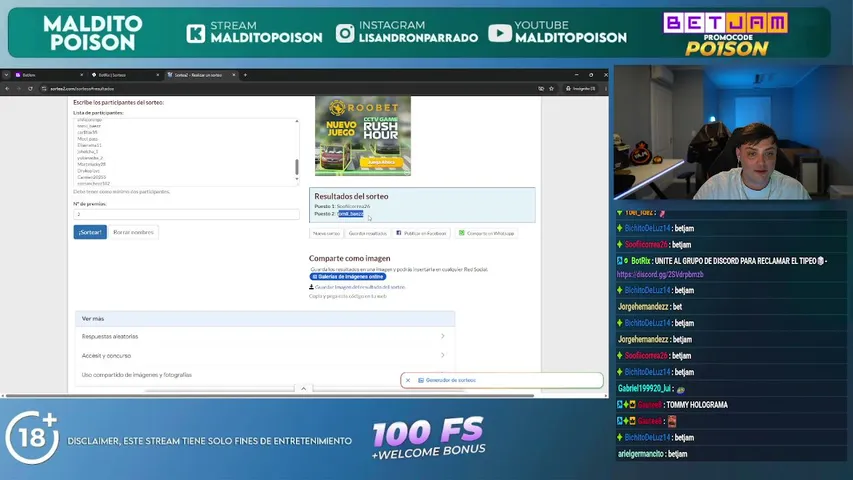This screenshot has width=853, height=480.
Task: Click the ¡Sortear! button
Action: 90,232
